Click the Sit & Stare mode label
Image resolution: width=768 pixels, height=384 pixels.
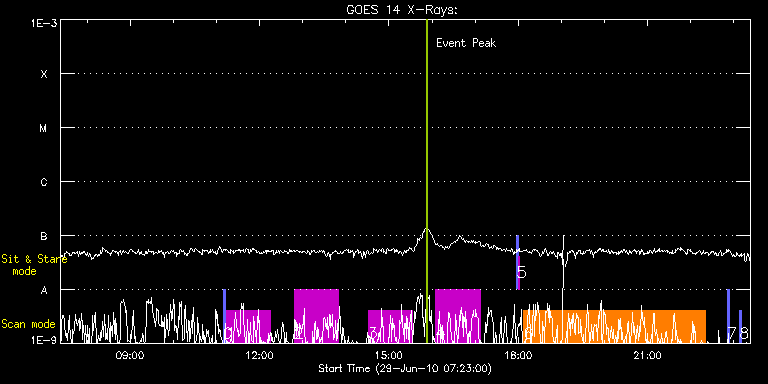[x=34, y=265]
